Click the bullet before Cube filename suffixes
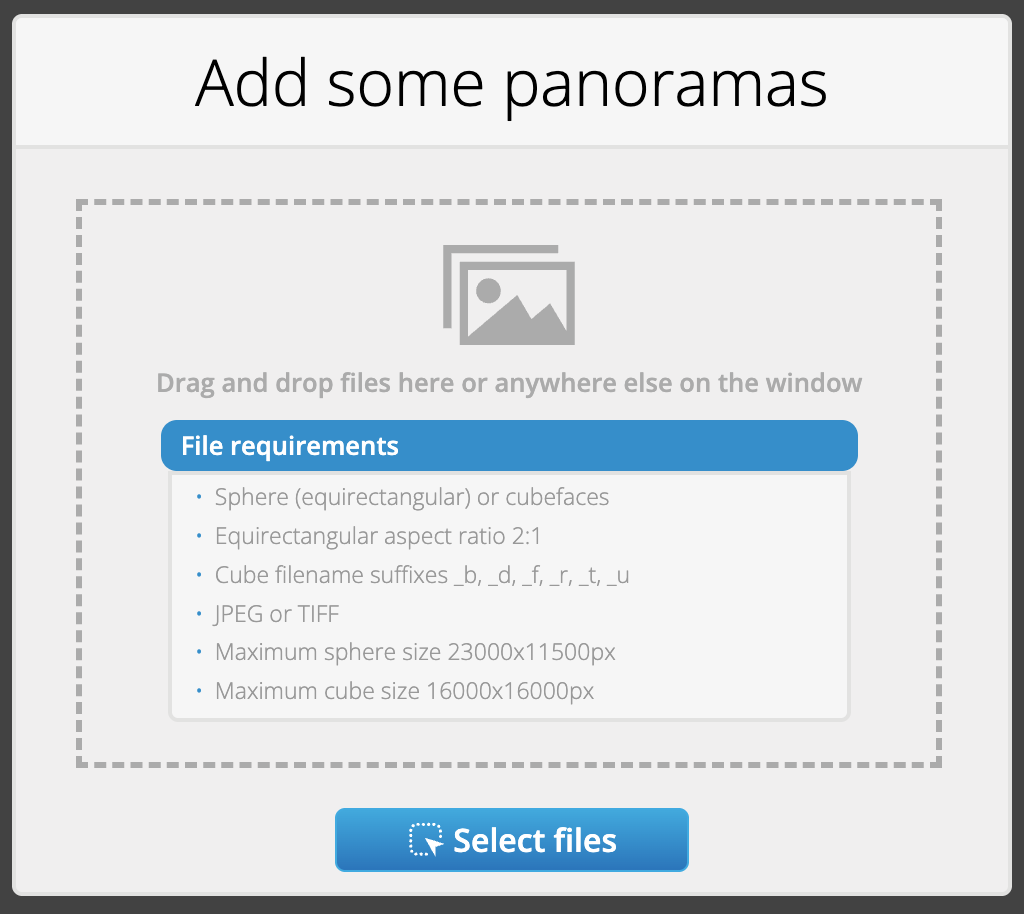 pos(199,575)
